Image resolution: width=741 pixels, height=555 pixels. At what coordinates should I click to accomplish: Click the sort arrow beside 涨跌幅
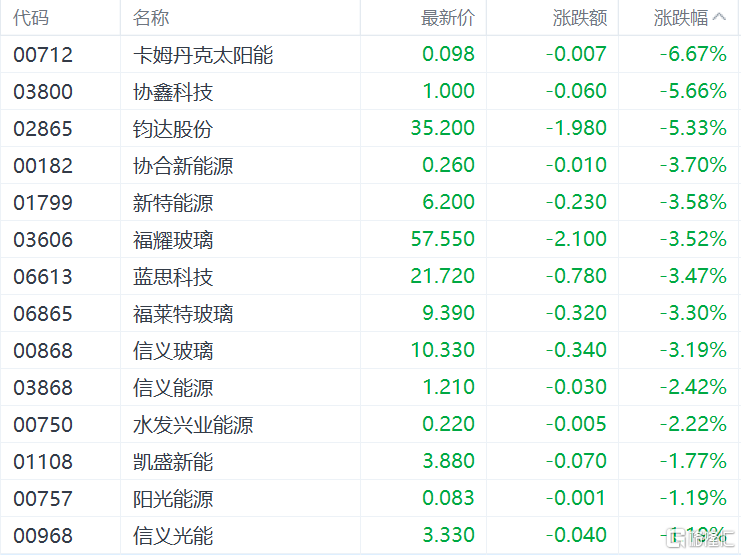pos(720,17)
